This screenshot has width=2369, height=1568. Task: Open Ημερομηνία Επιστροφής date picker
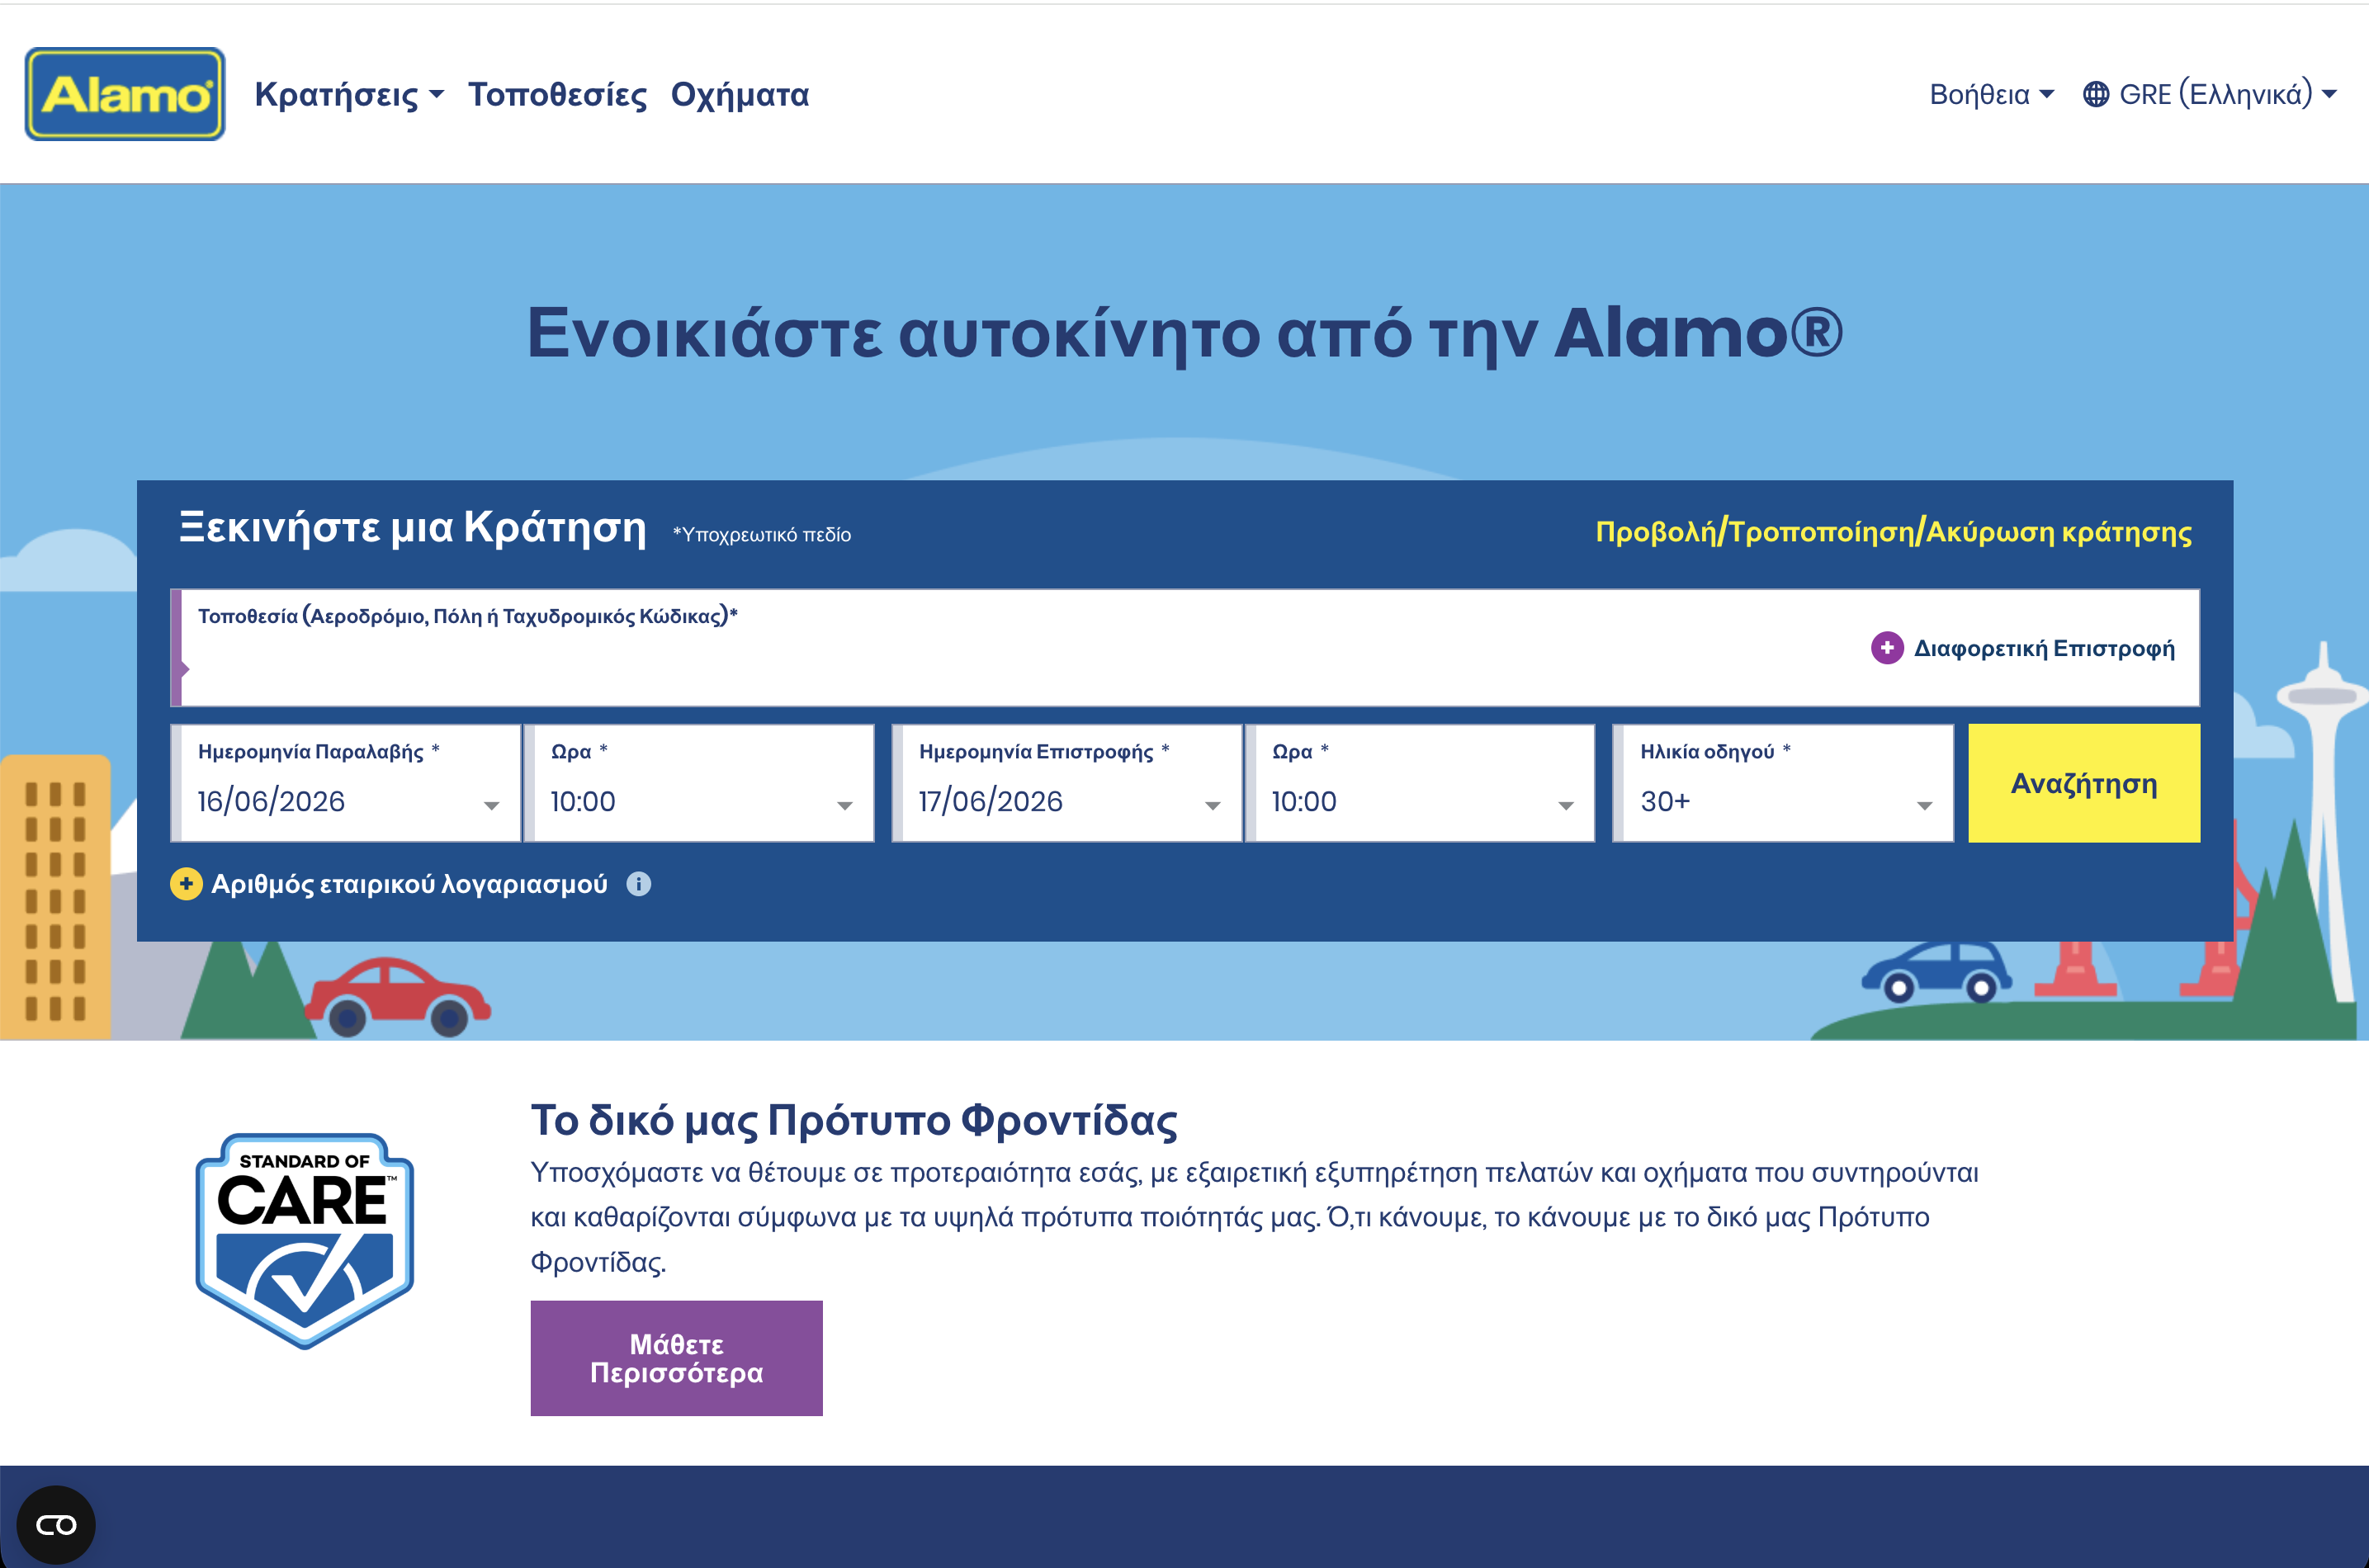(1067, 783)
